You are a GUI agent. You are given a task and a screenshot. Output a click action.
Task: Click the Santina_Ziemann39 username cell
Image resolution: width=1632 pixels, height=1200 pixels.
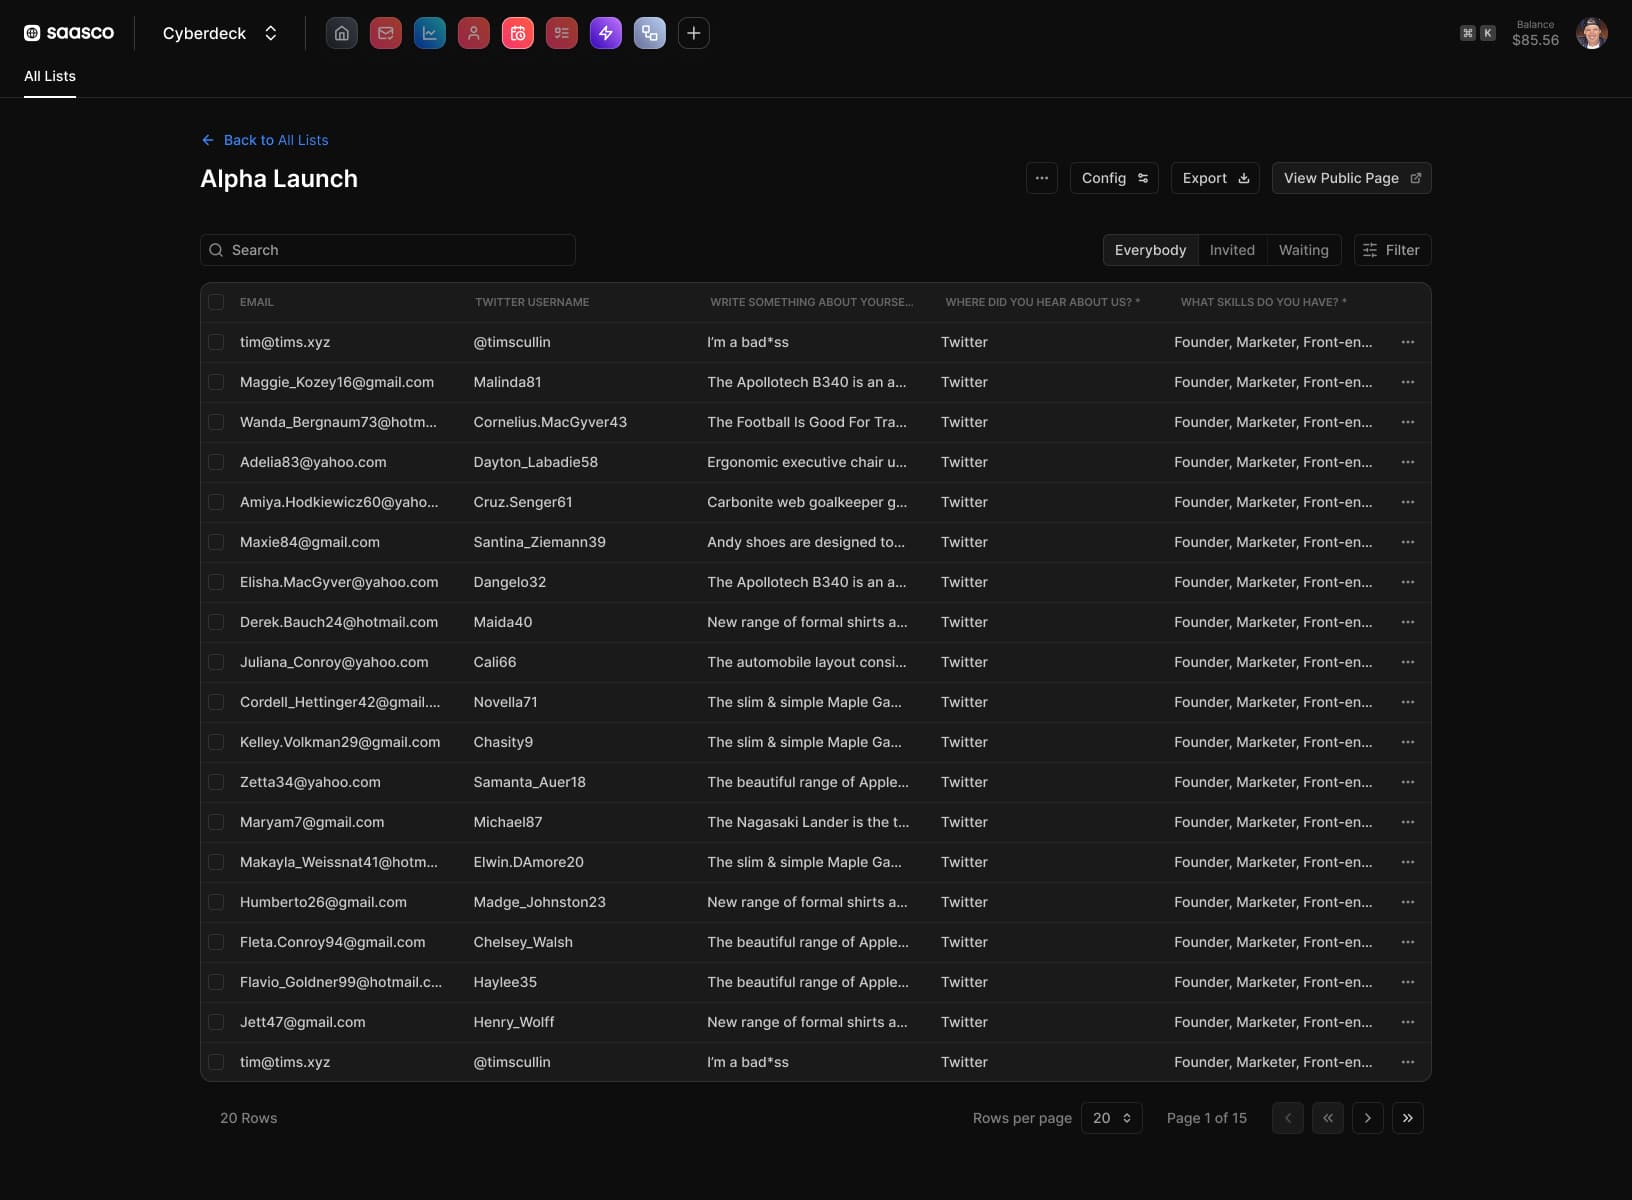tap(539, 542)
